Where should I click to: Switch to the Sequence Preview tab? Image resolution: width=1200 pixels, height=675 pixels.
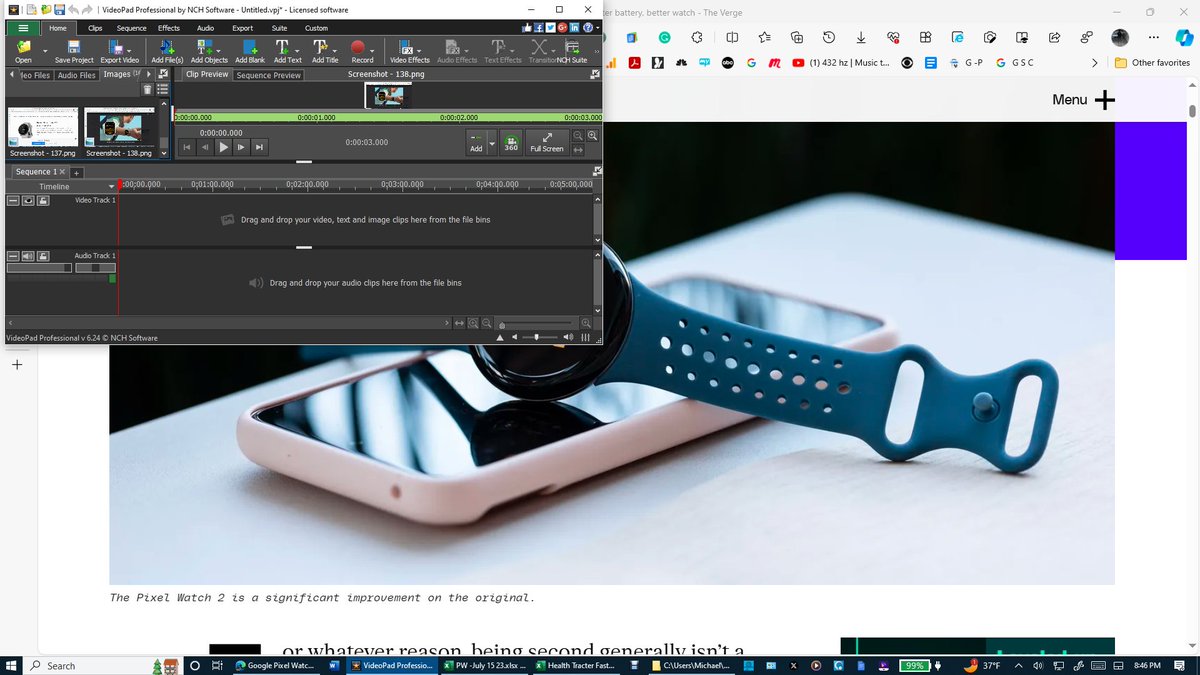[x=268, y=75]
